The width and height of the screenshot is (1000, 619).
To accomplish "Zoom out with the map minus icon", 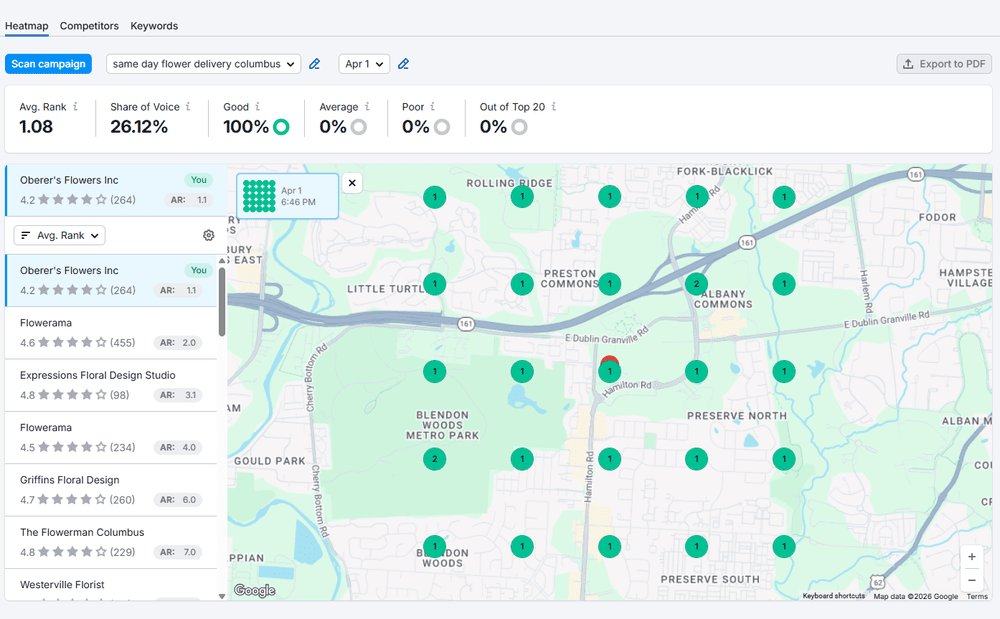I will pyautogui.click(x=971, y=579).
